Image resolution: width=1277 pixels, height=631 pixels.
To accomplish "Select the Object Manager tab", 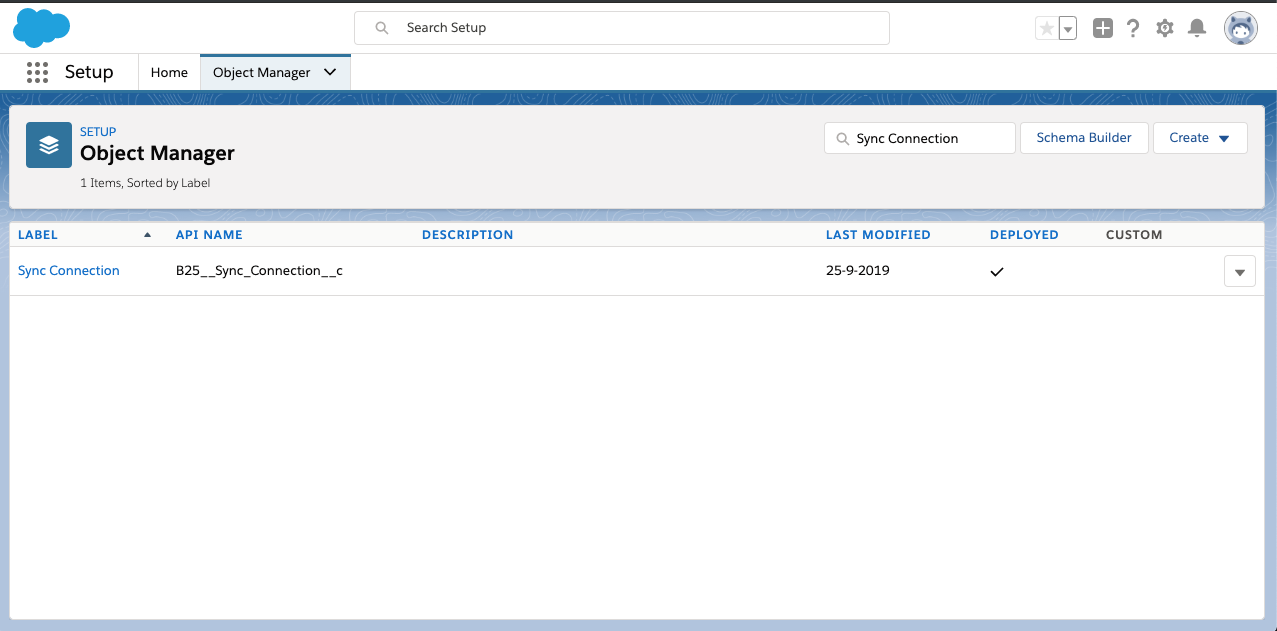I will tap(261, 72).
